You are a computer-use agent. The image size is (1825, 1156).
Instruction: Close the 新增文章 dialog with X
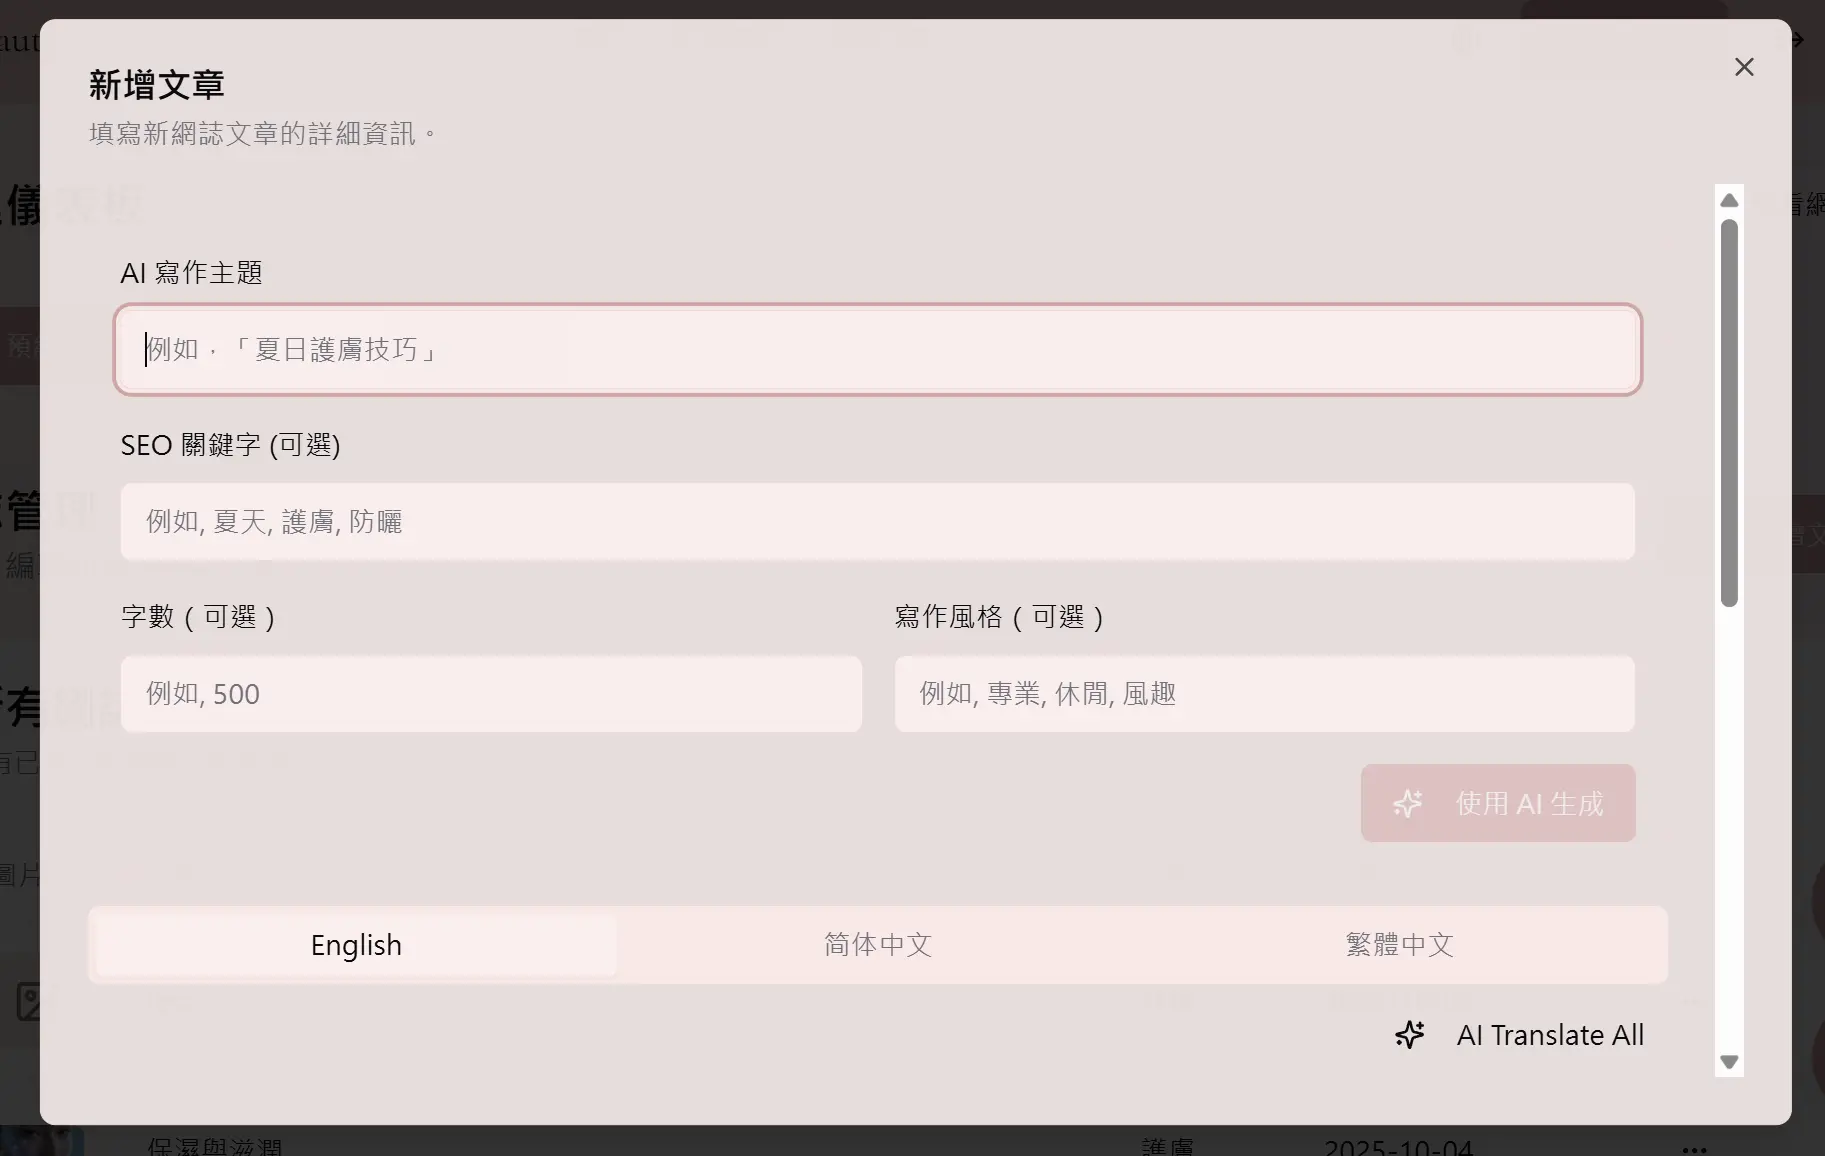[1744, 67]
